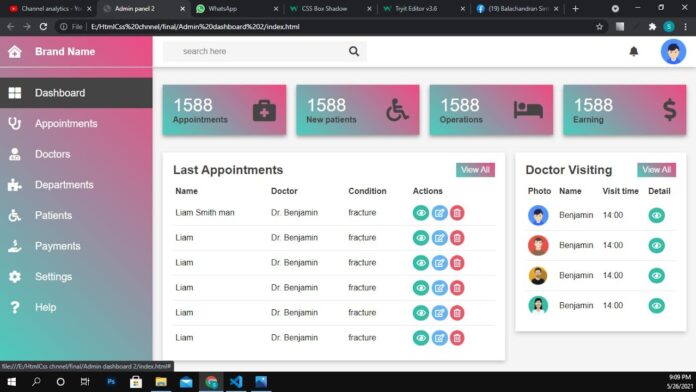Click the notification bell icon
Viewport: 696px width, 392px height.
click(633, 51)
